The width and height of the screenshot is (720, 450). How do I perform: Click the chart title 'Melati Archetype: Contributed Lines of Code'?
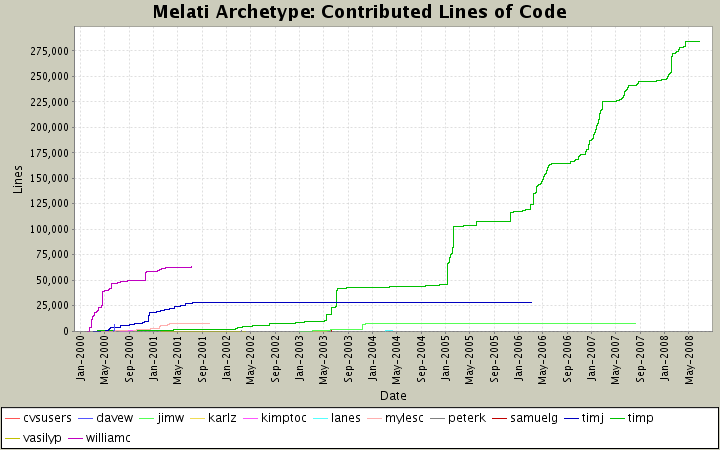point(360,11)
